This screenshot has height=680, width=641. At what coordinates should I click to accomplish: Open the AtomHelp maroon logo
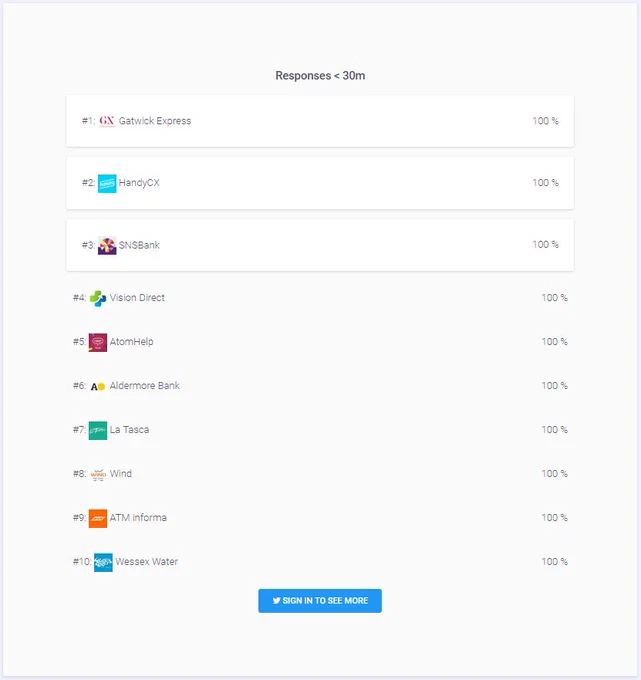tap(98, 342)
